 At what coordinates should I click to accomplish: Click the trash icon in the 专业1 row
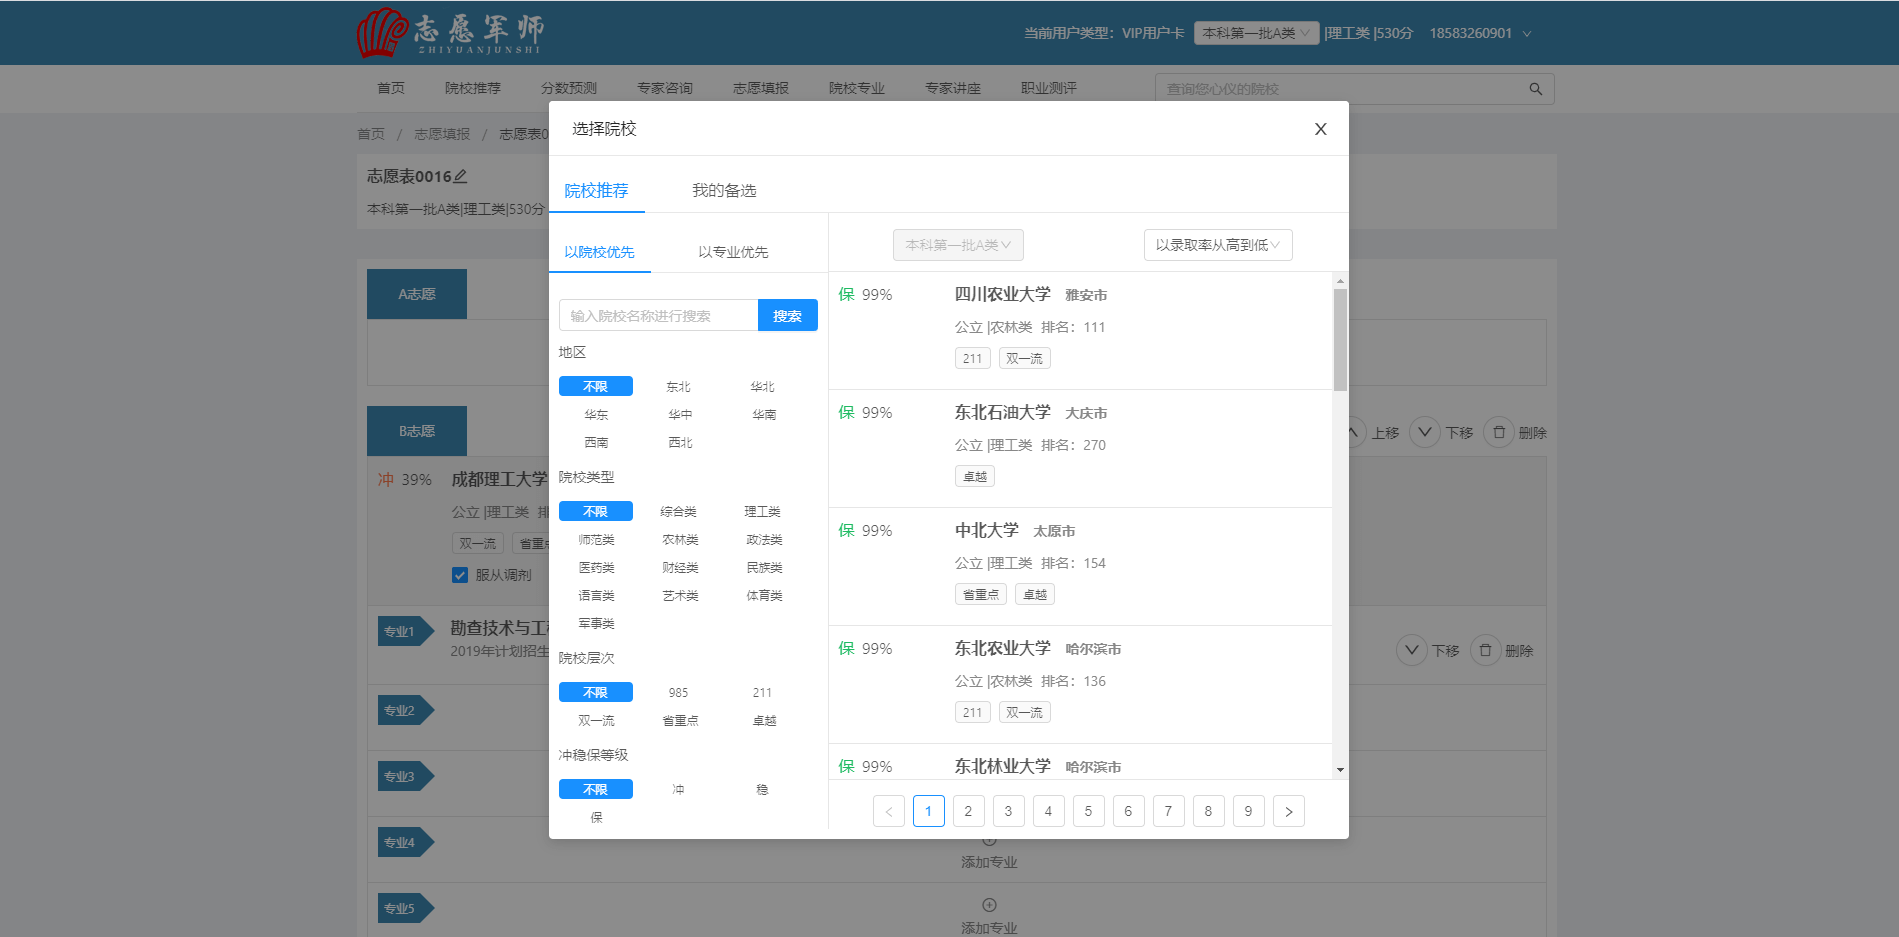click(x=1485, y=650)
